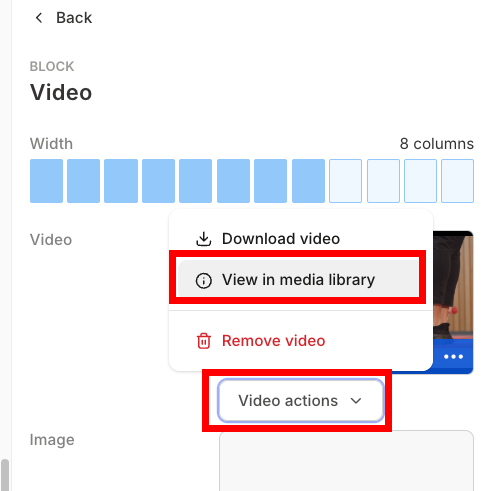Set width to 7 columns
This screenshot has height=491, width=491.
pyautogui.click(x=271, y=181)
